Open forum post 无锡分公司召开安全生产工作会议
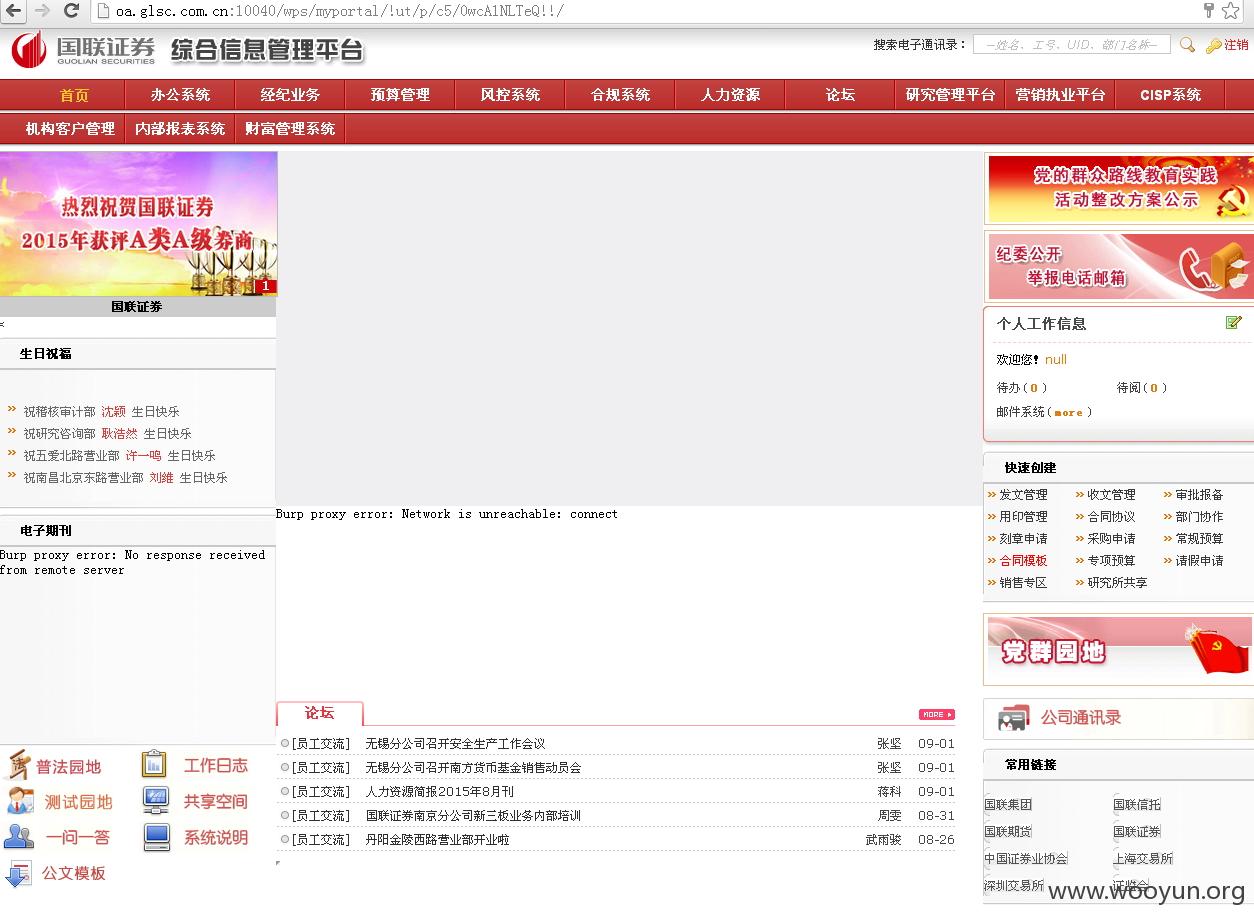Viewport: 1254px width, 920px height. pos(455,744)
